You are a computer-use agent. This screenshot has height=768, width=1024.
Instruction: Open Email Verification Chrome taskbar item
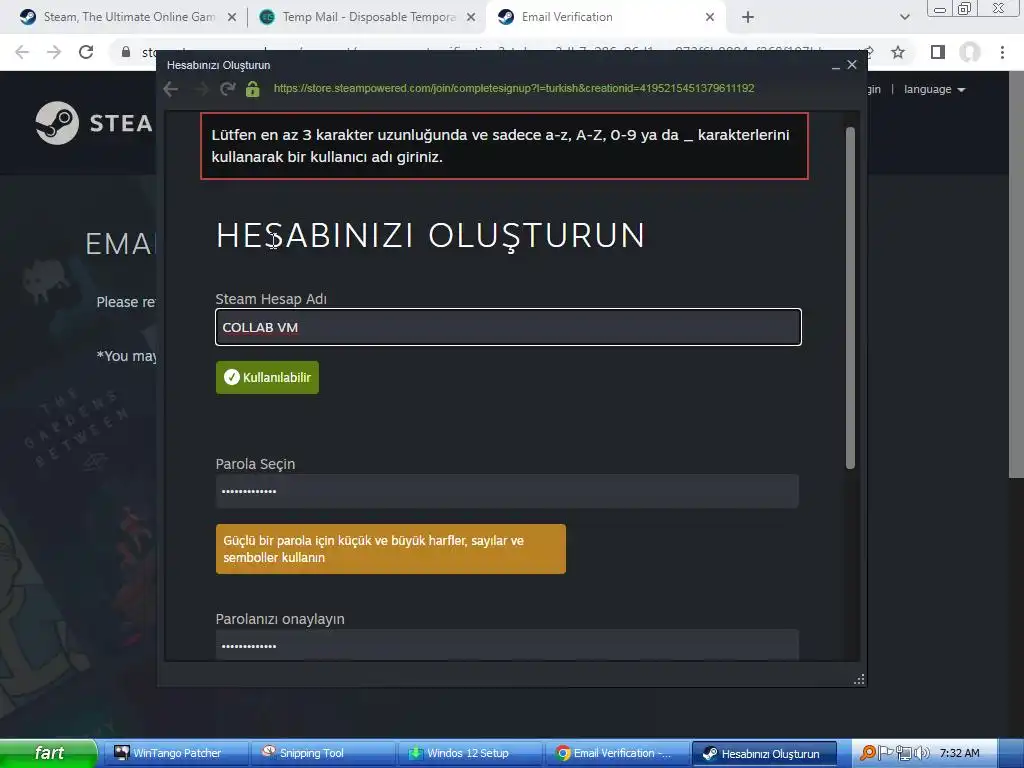(x=616, y=753)
